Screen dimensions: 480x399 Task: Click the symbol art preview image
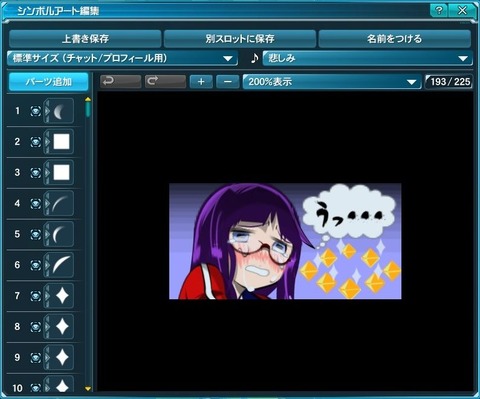click(x=285, y=241)
